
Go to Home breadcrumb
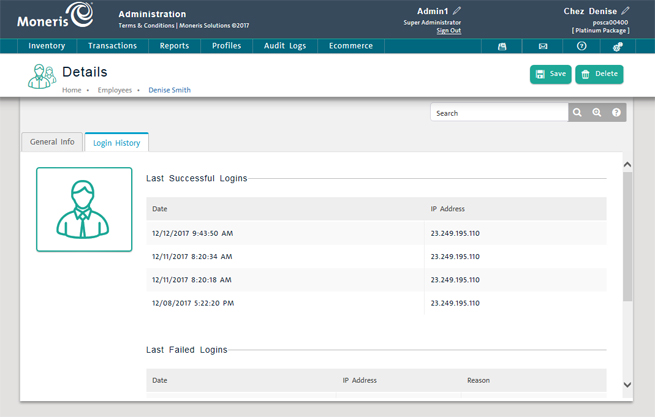pos(72,90)
